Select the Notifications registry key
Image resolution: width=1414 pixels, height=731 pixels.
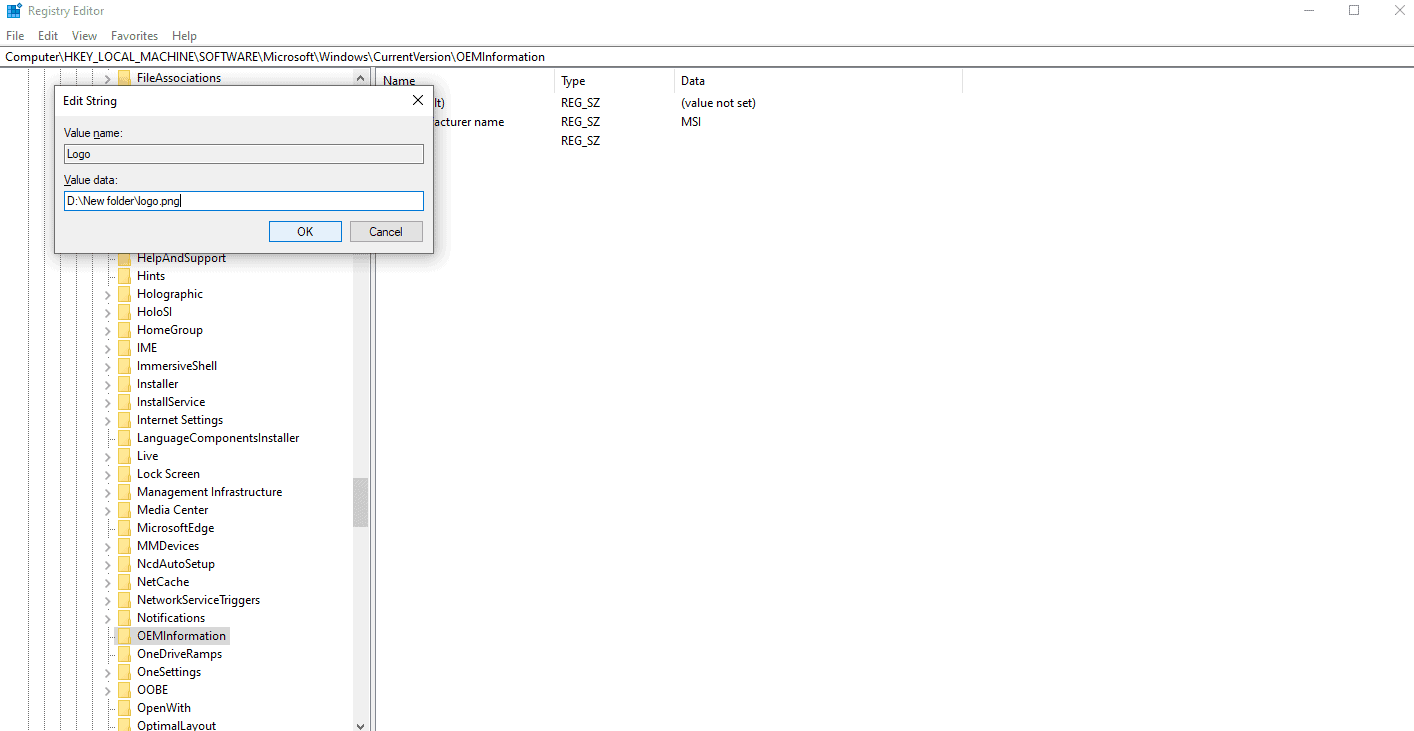pyautogui.click(x=171, y=618)
